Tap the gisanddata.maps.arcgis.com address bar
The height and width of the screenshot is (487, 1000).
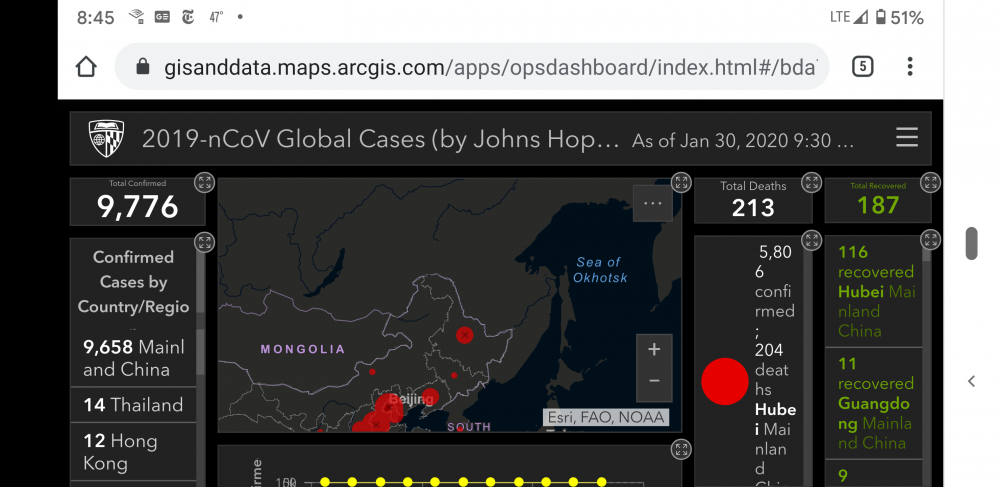(472, 67)
